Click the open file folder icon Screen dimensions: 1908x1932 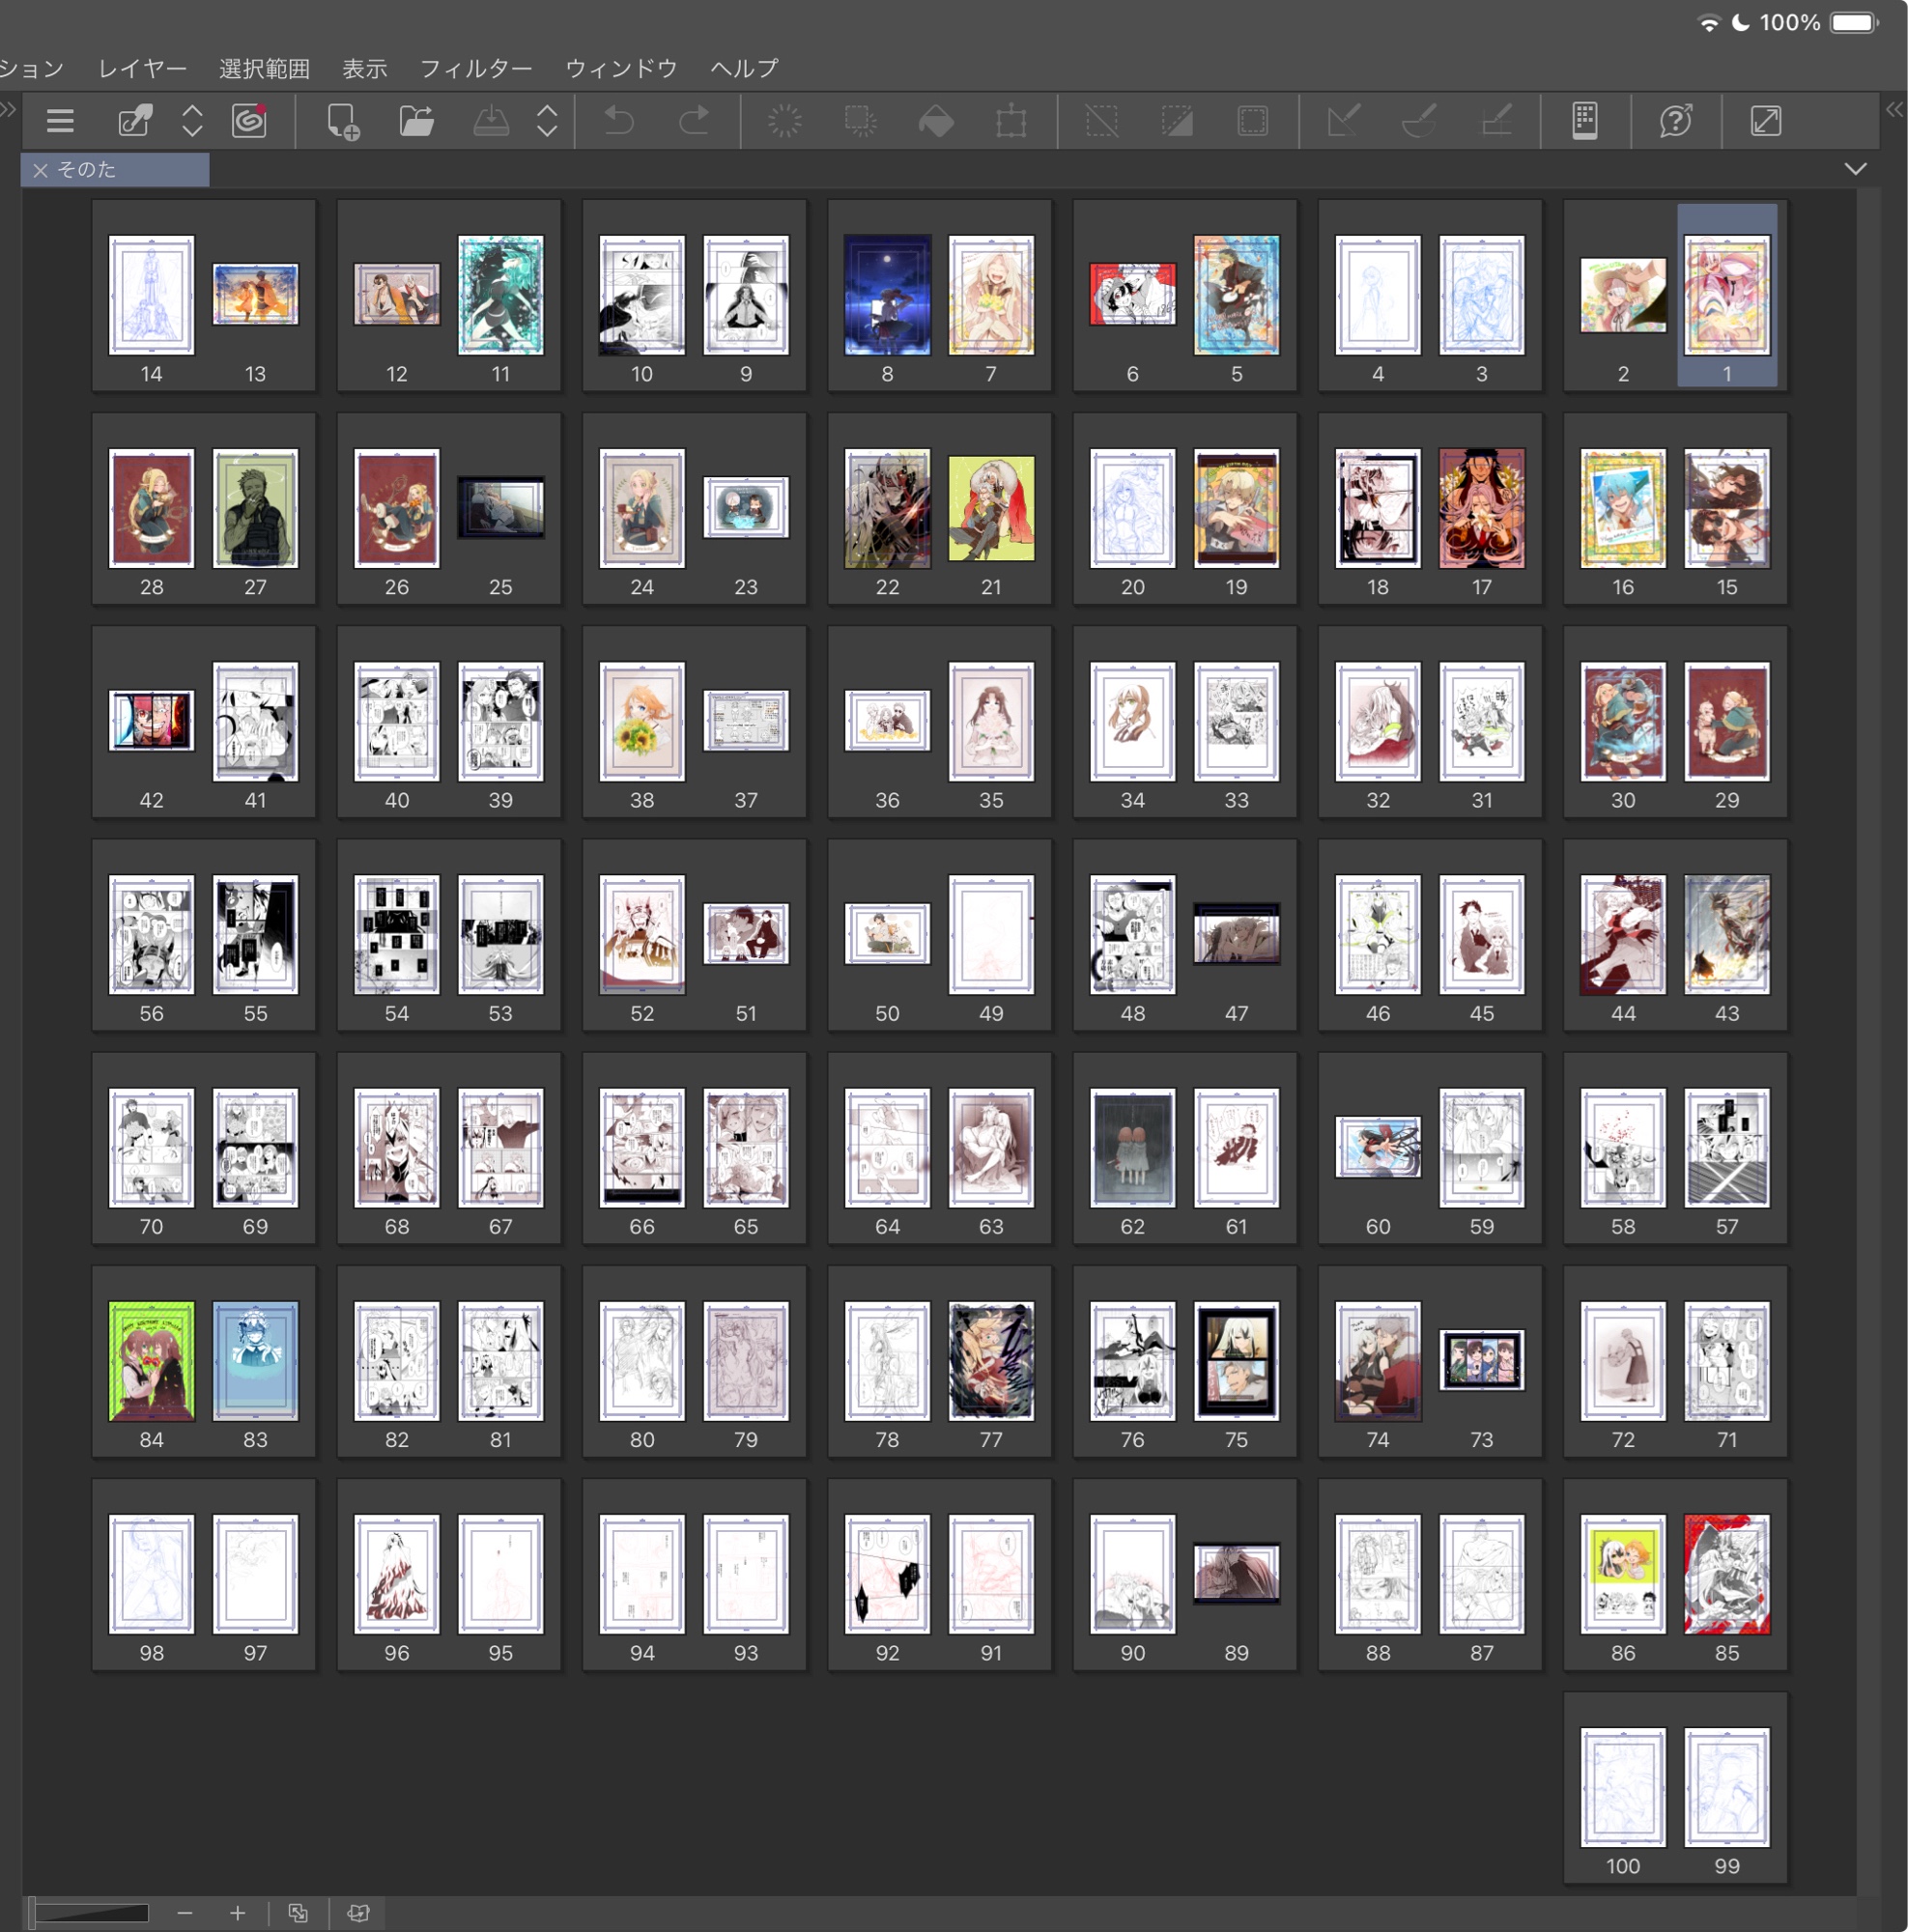click(416, 121)
